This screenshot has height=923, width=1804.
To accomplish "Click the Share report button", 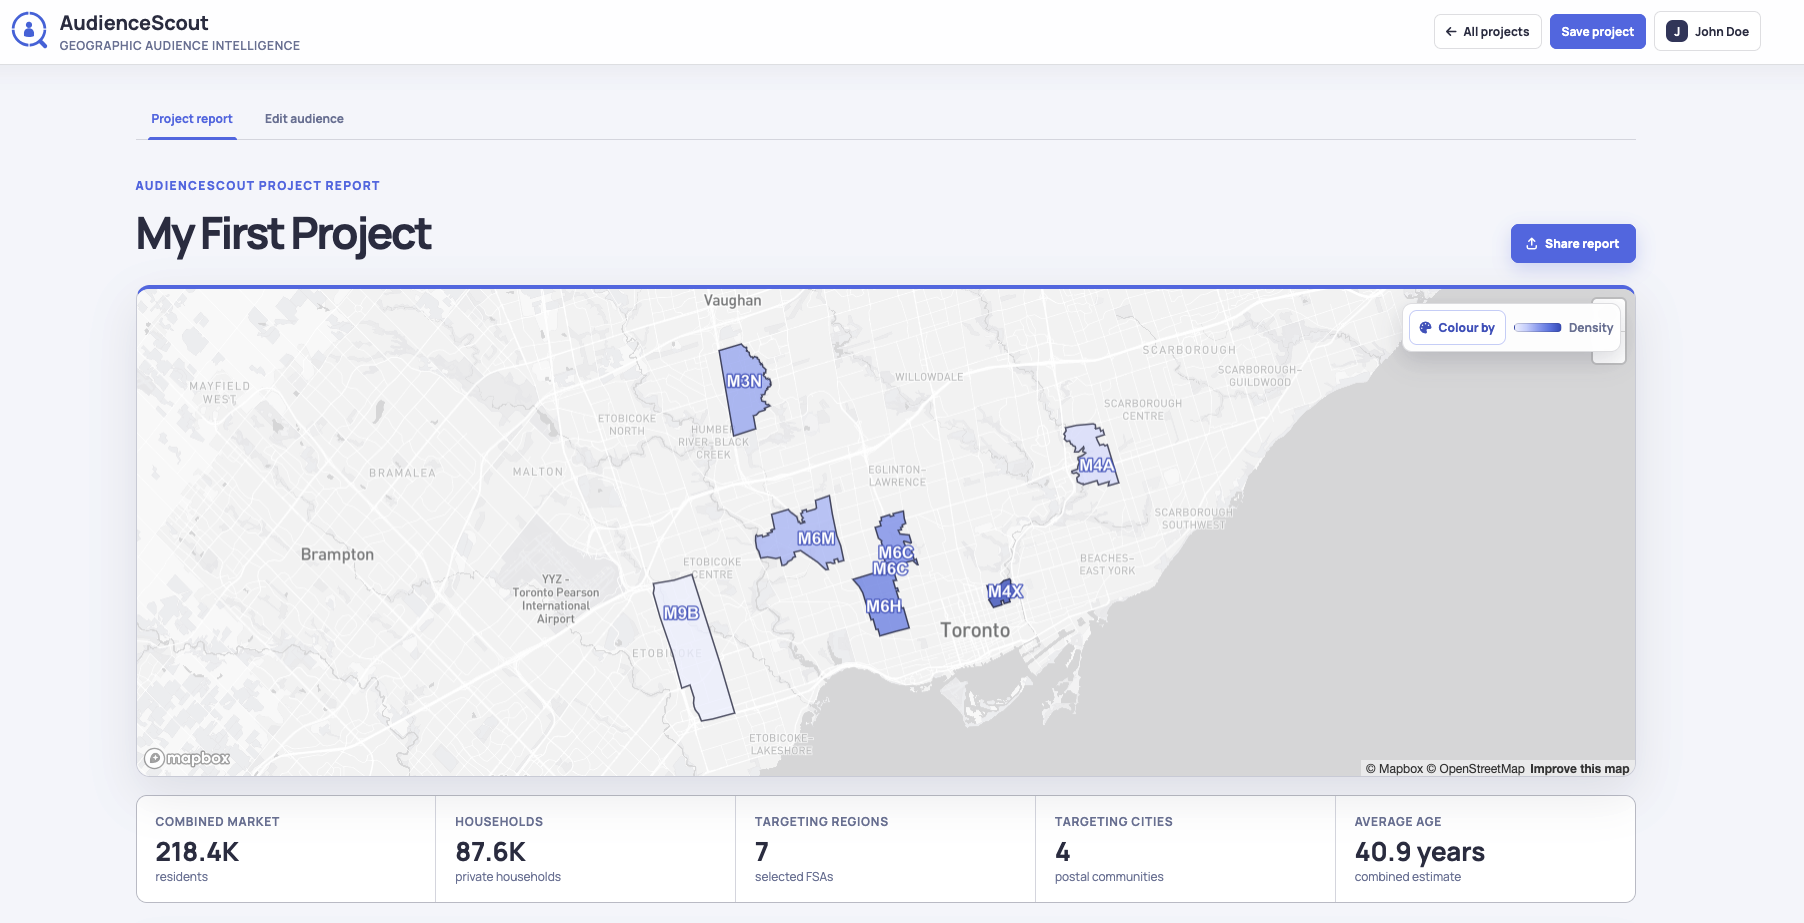I will click(1573, 244).
